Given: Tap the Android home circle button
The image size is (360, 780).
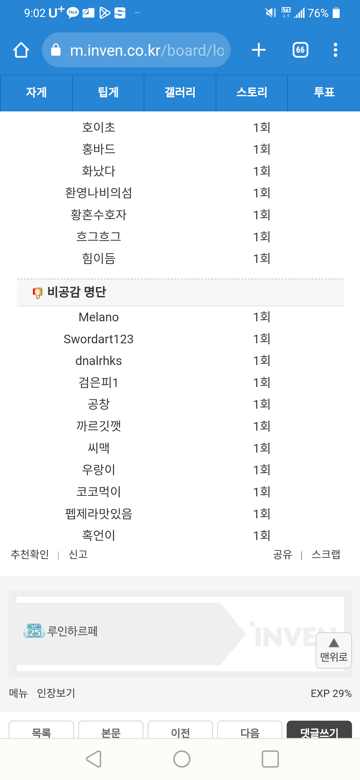Looking at the screenshot, I should (x=181, y=759).
